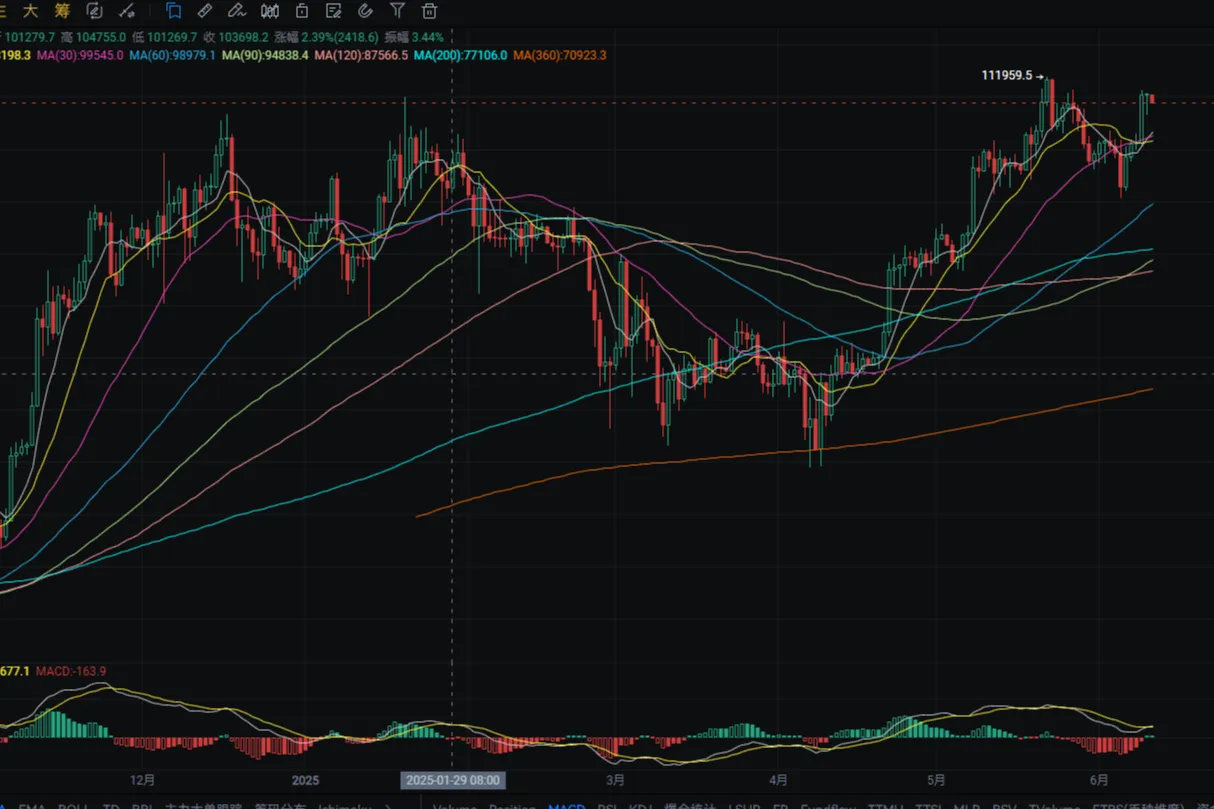Click the 筹 chip distribution button
This screenshot has height=809, width=1214.
[62, 11]
